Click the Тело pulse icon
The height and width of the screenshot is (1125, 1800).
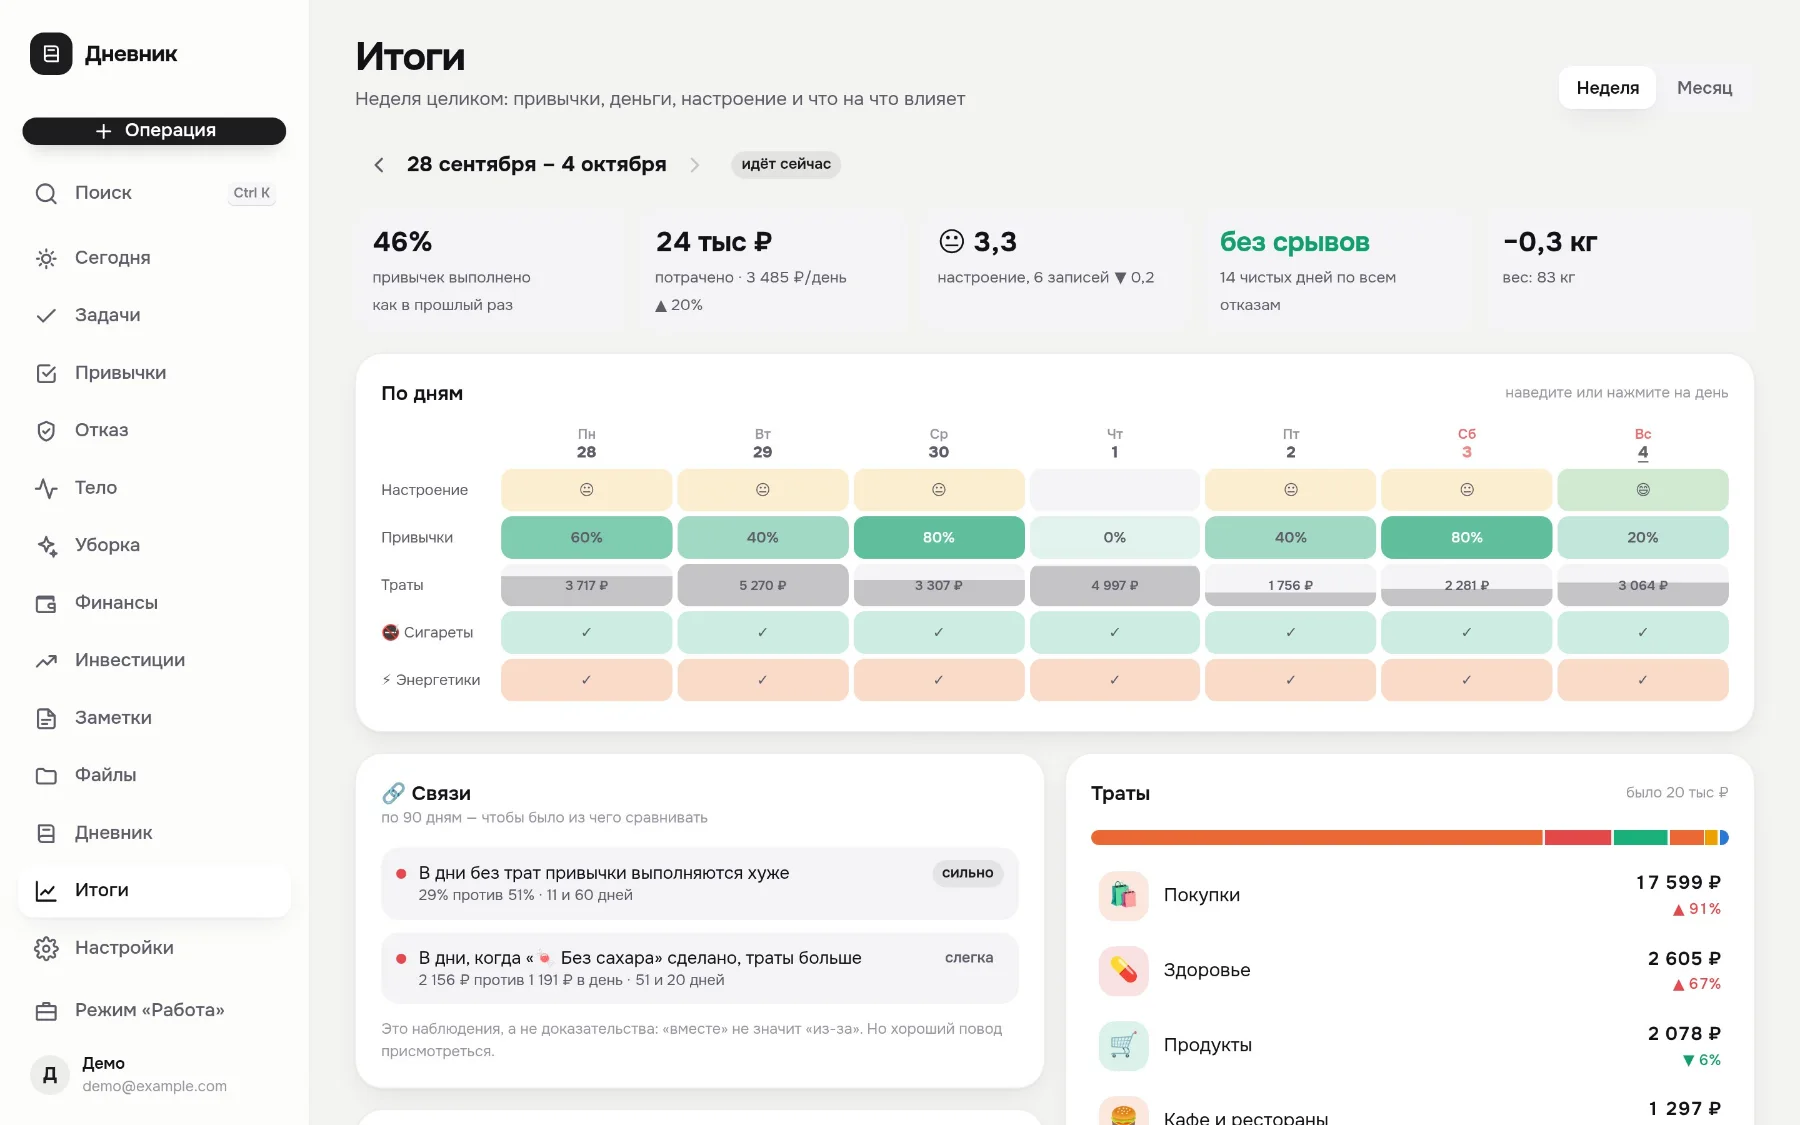(46, 488)
